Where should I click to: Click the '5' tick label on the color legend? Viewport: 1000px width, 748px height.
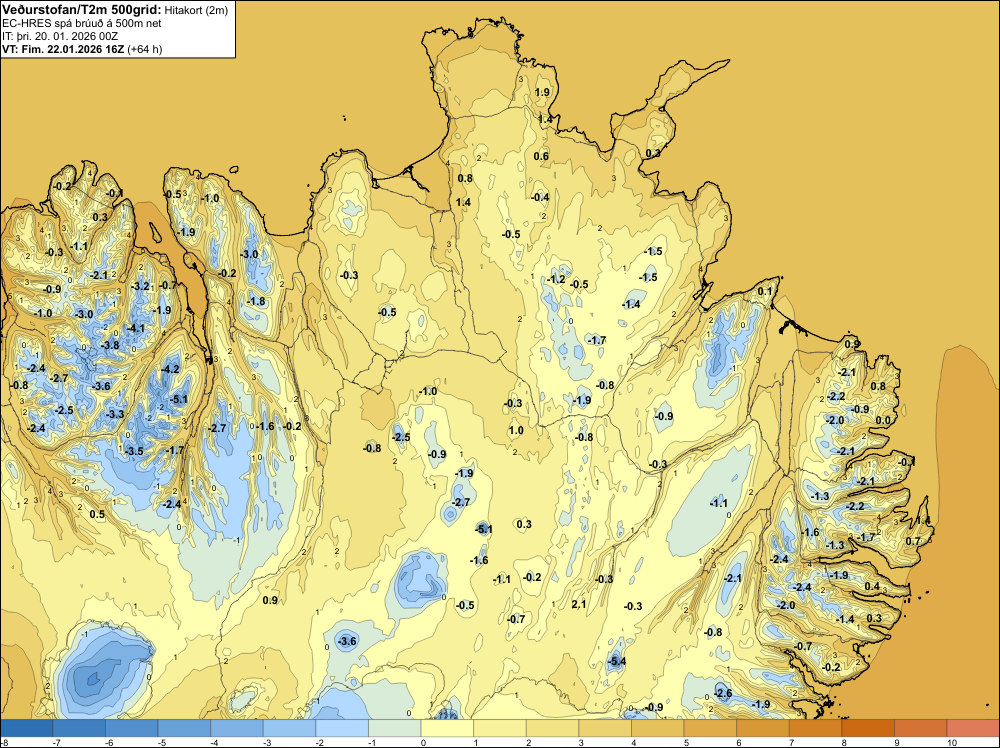685,742
